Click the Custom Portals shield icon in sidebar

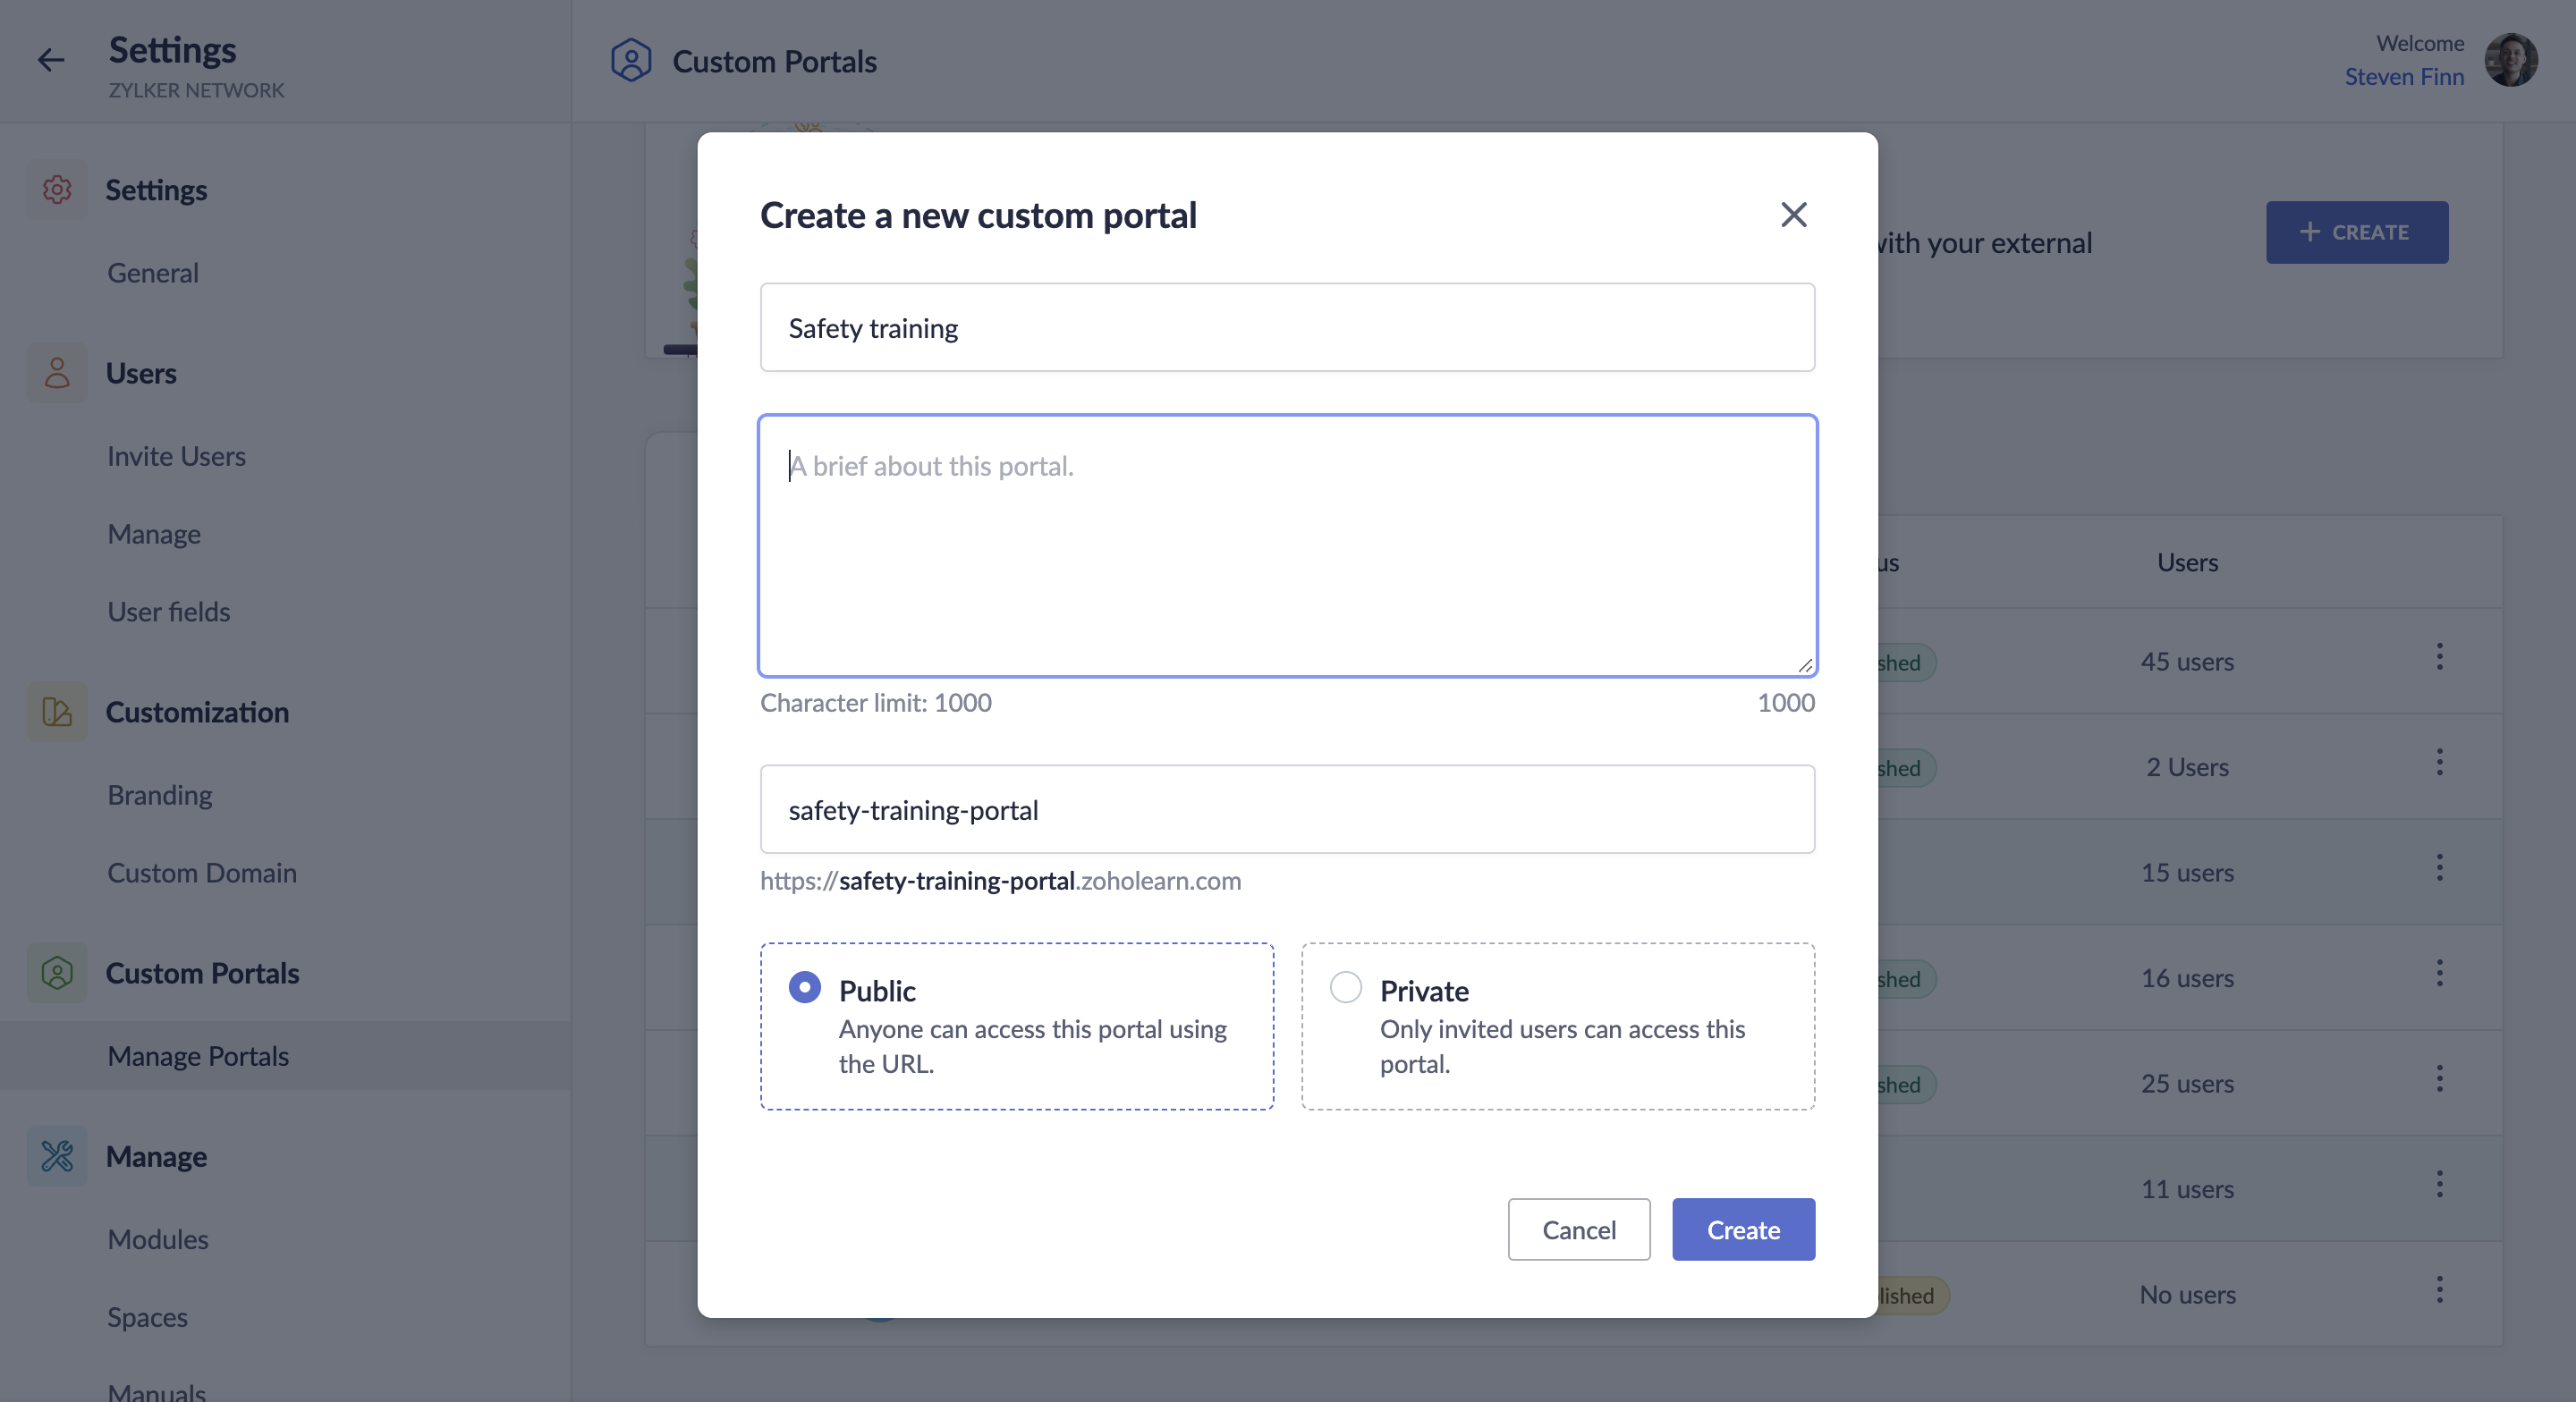(x=57, y=973)
